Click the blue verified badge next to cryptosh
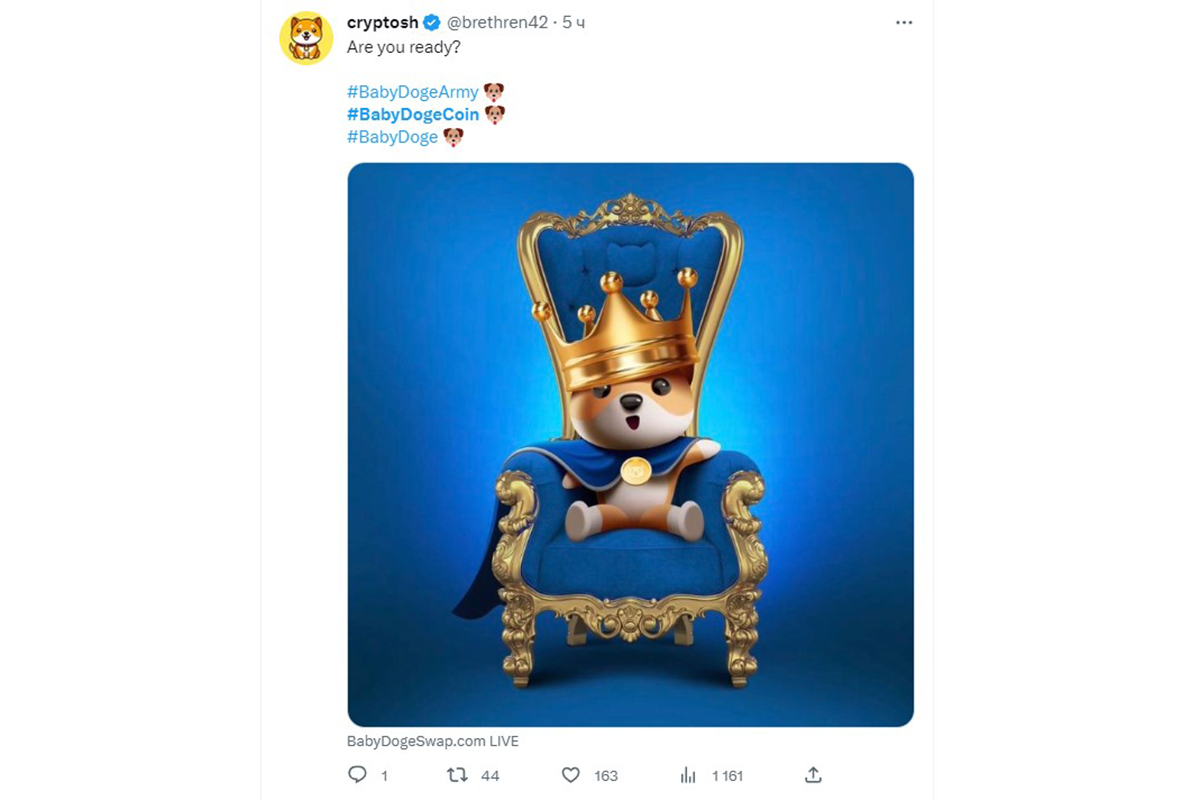The width and height of the screenshot is (1200, 800). point(431,20)
